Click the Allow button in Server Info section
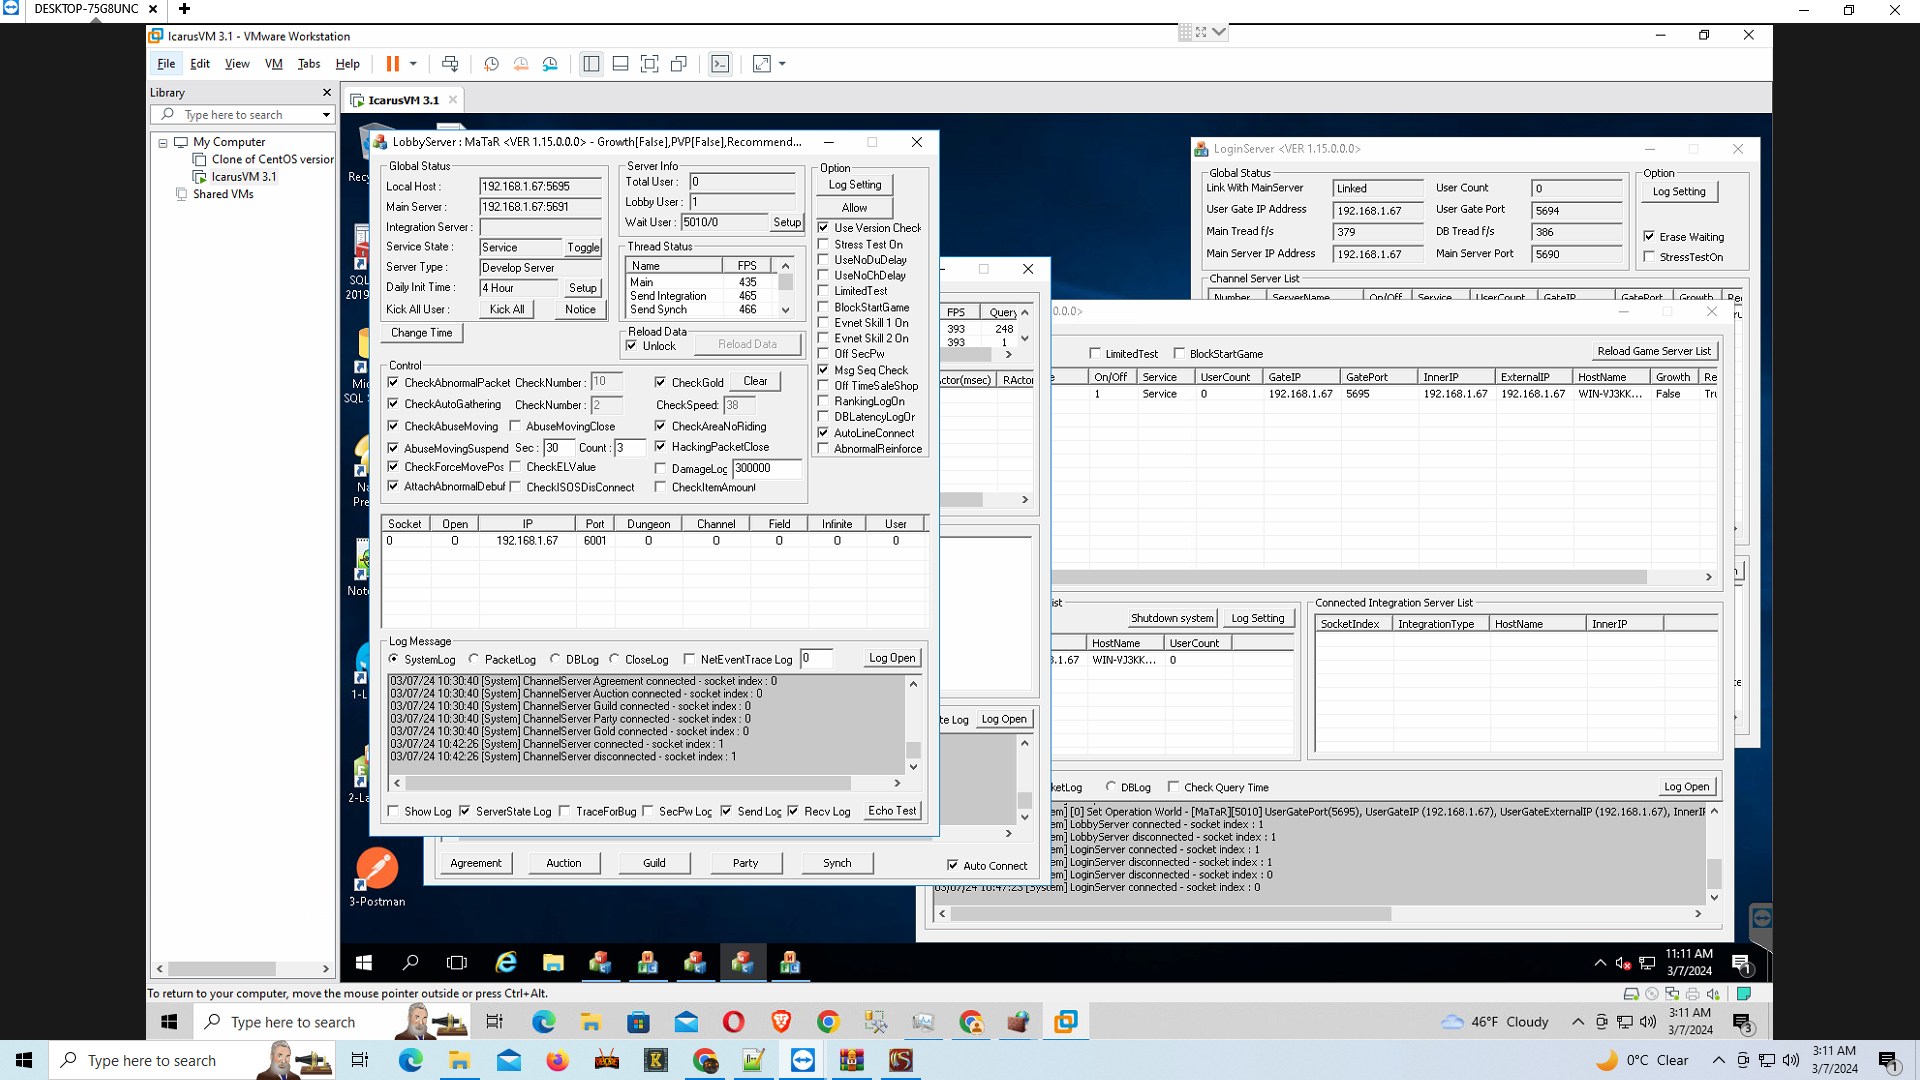Screen dimensions: 1920x1080 point(855,207)
